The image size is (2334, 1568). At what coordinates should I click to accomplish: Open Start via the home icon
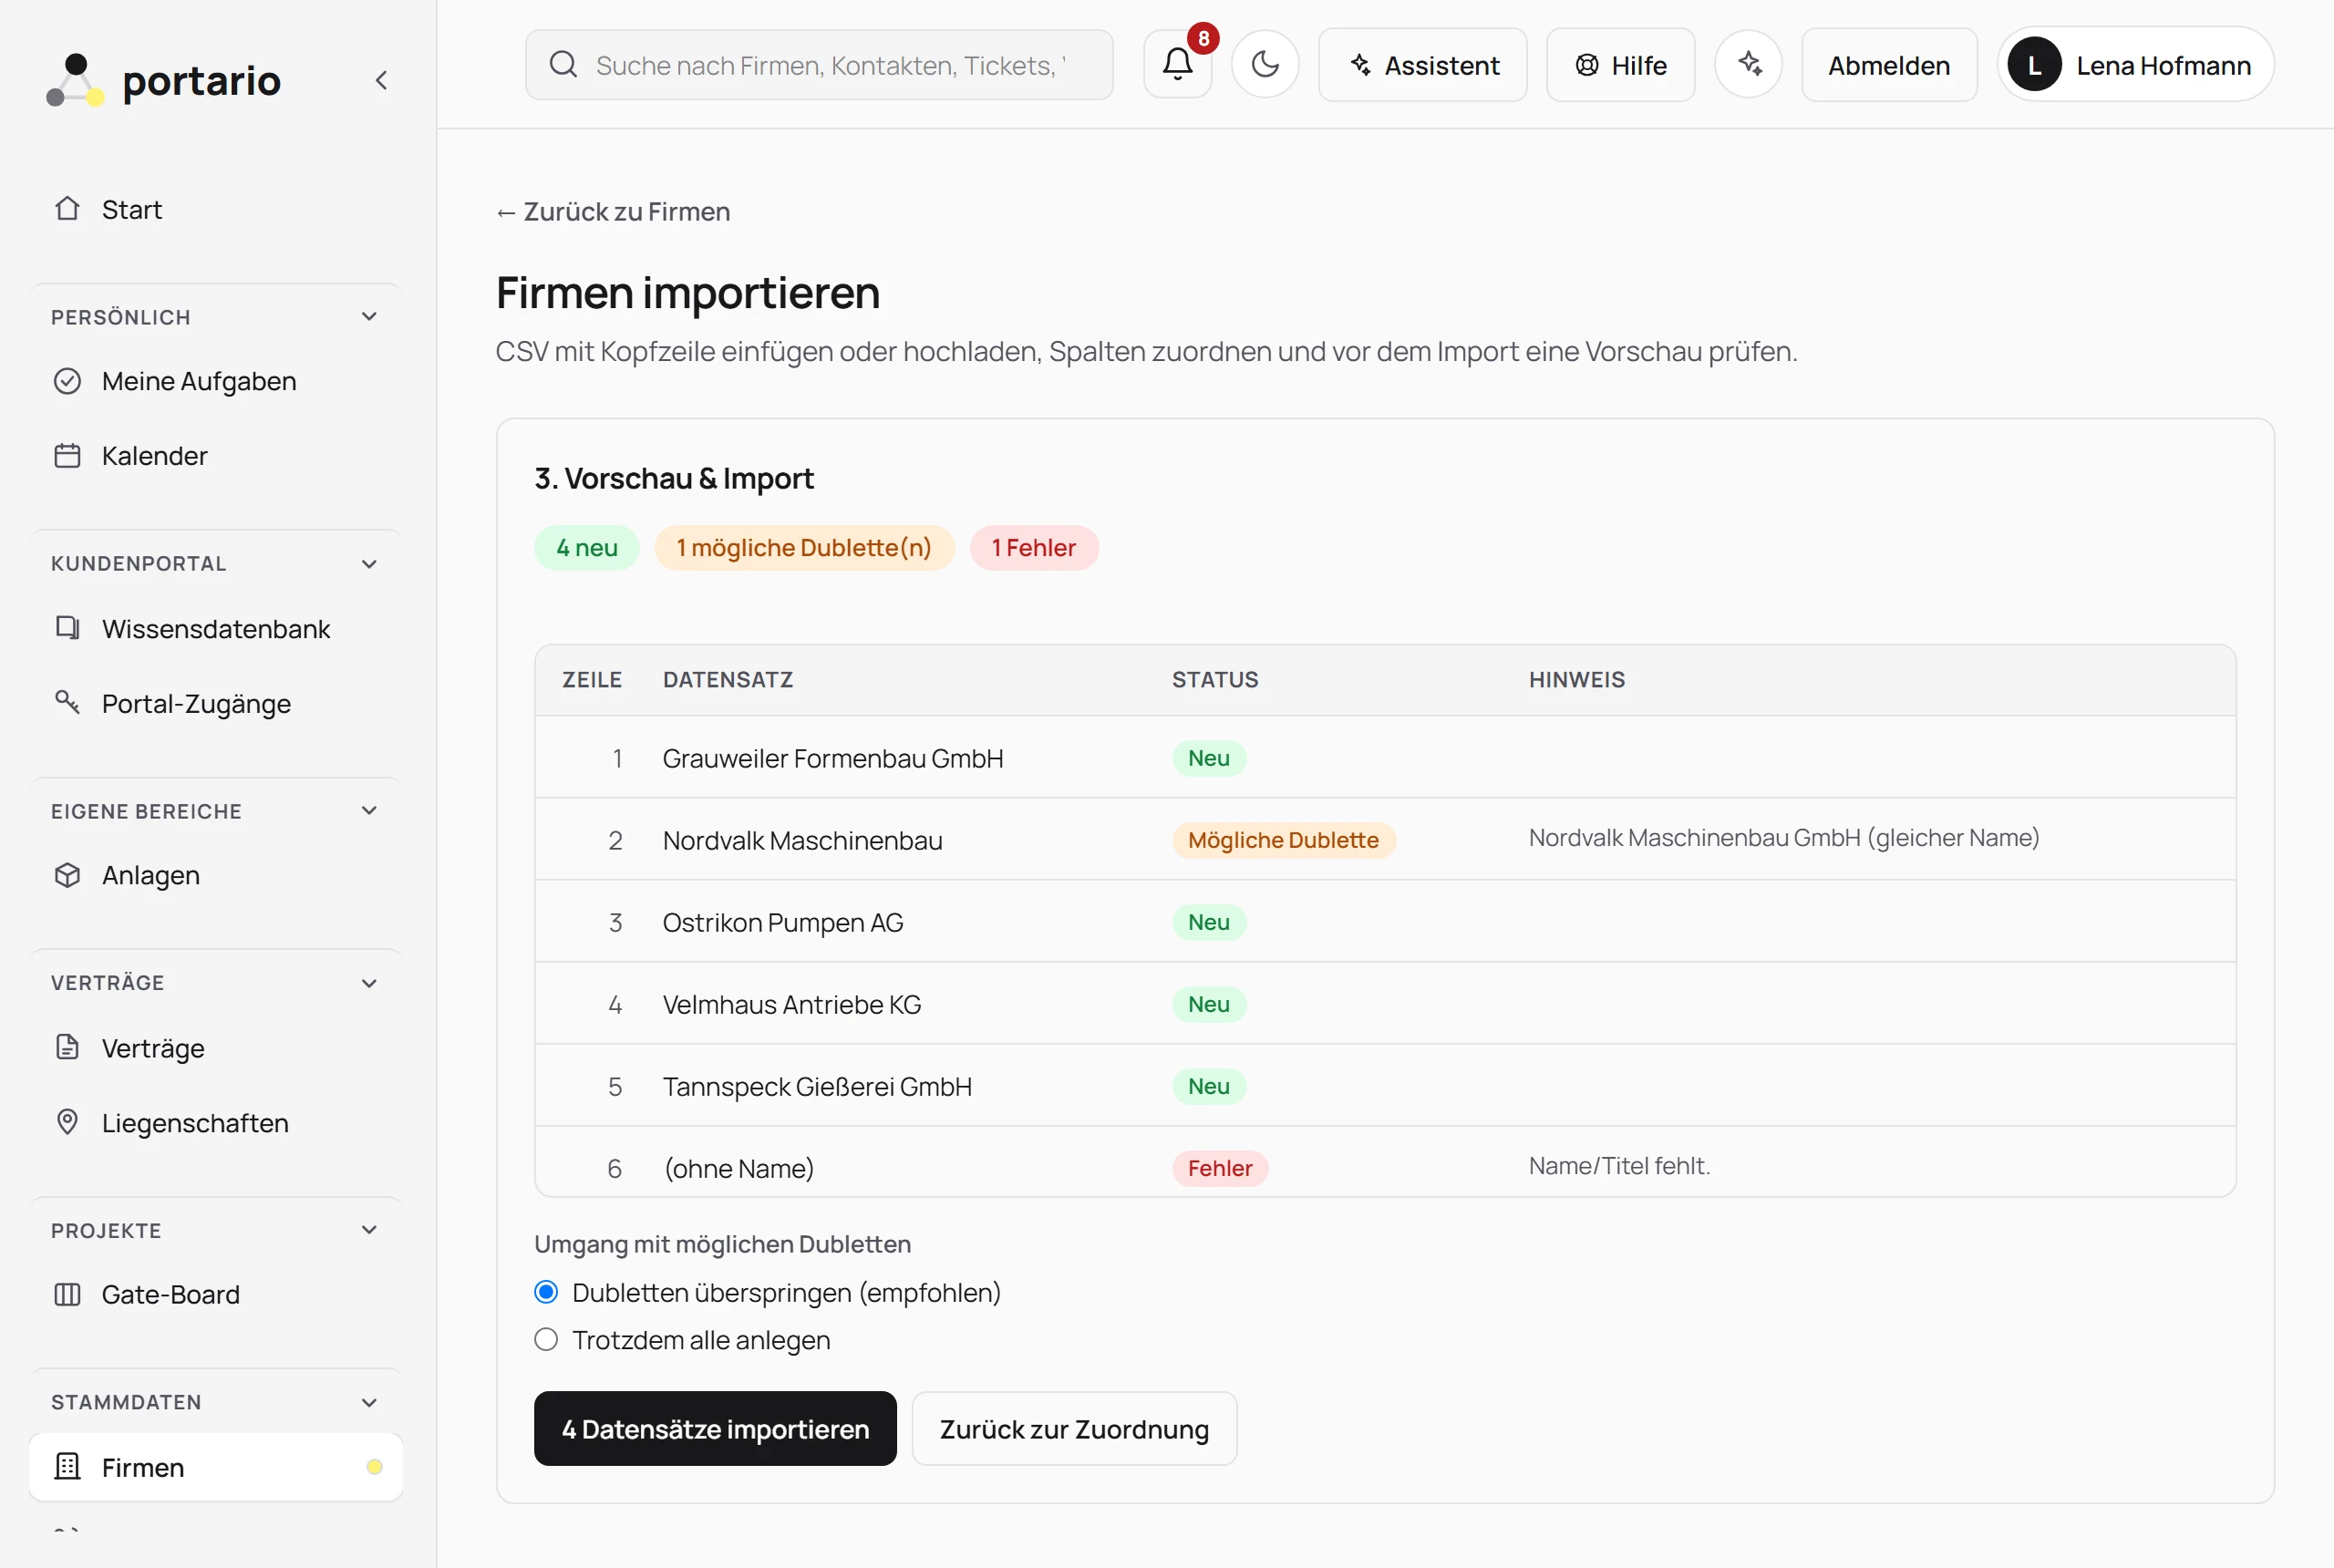pyautogui.click(x=67, y=209)
